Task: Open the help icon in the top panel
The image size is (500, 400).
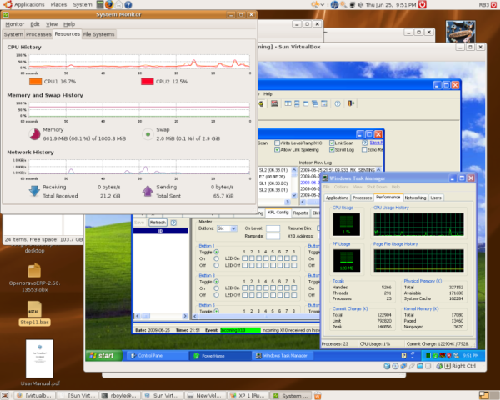Action: point(128,5)
